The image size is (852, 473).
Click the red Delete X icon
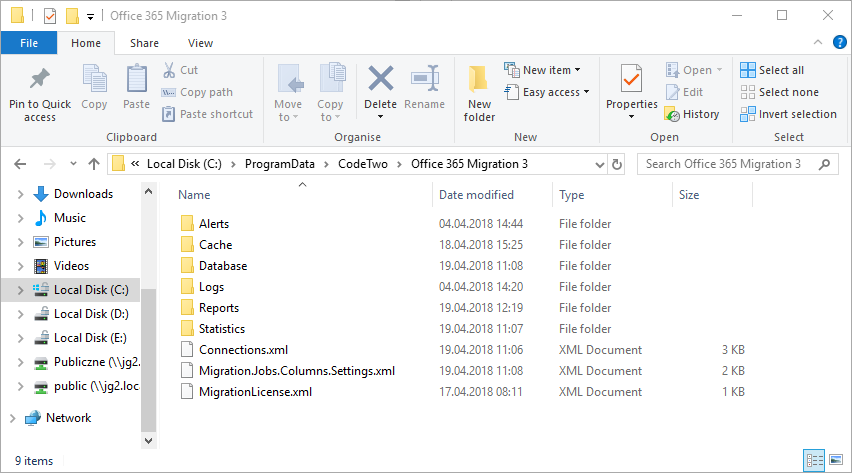tap(380, 78)
